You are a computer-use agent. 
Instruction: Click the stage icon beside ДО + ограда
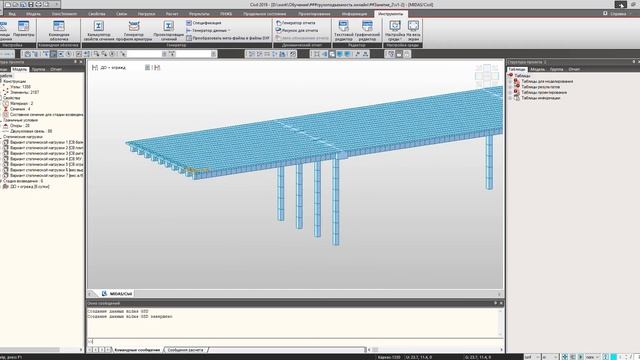tap(95, 67)
